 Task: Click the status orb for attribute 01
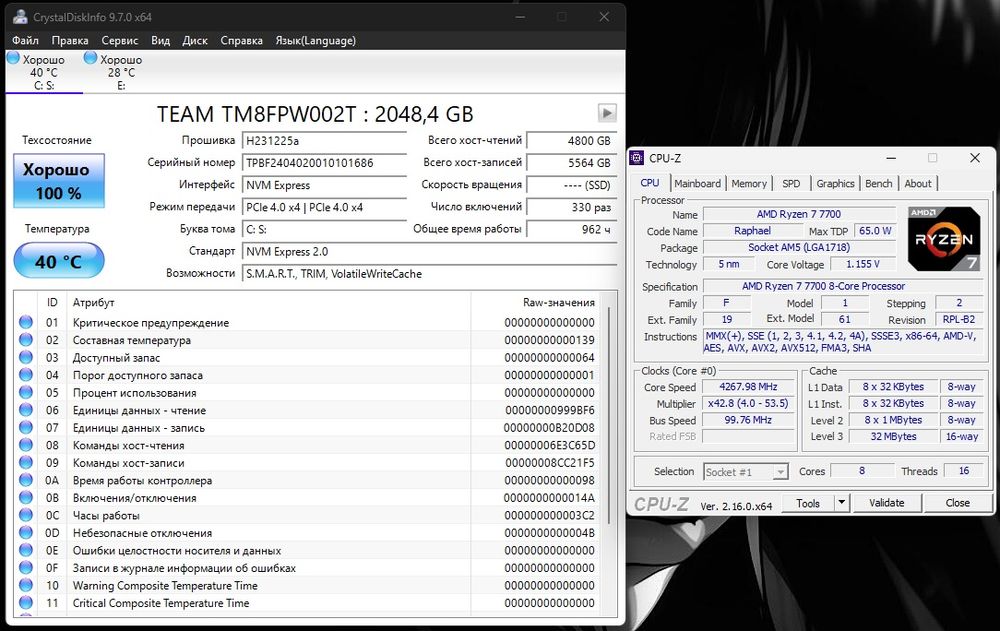tap(26, 323)
